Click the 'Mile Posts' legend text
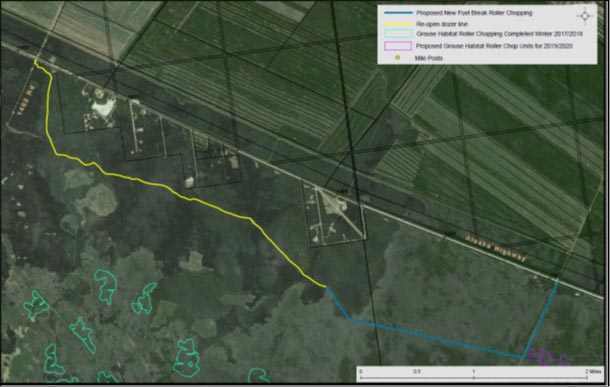 (x=429, y=58)
